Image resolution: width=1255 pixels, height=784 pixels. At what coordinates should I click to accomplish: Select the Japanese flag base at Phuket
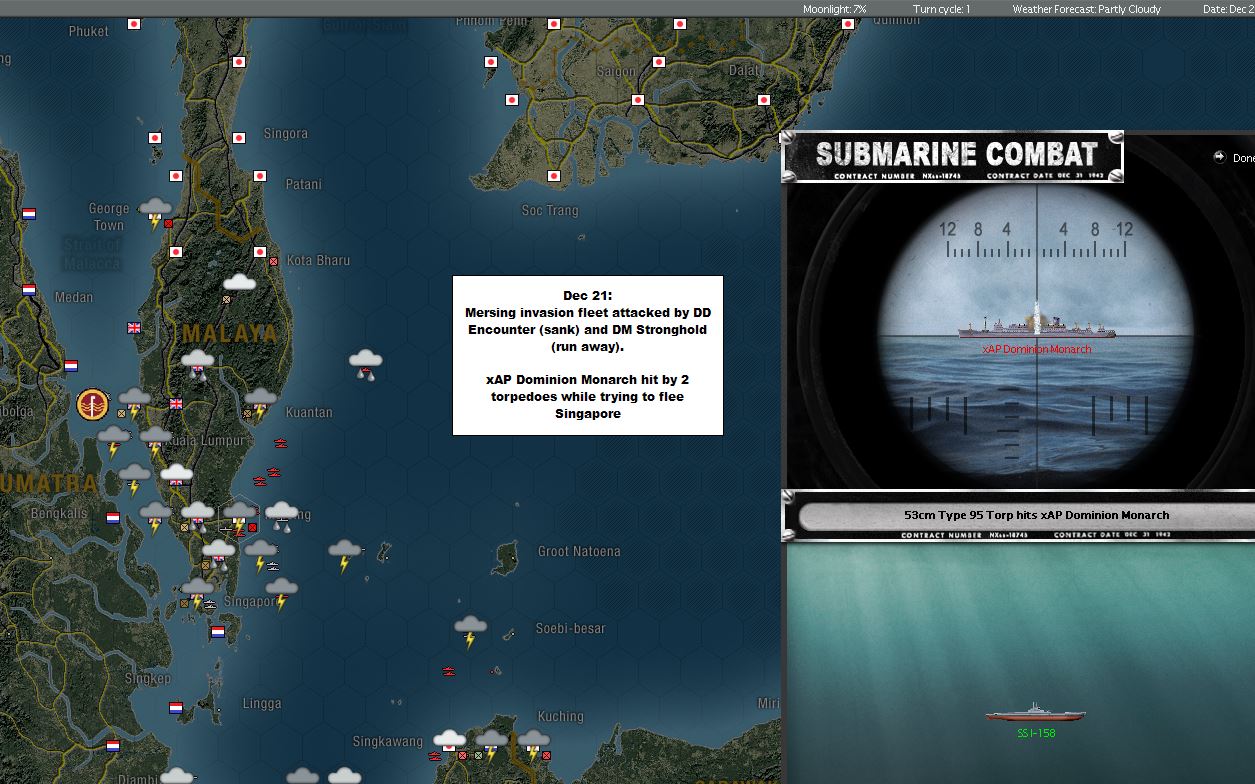point(134,24)
